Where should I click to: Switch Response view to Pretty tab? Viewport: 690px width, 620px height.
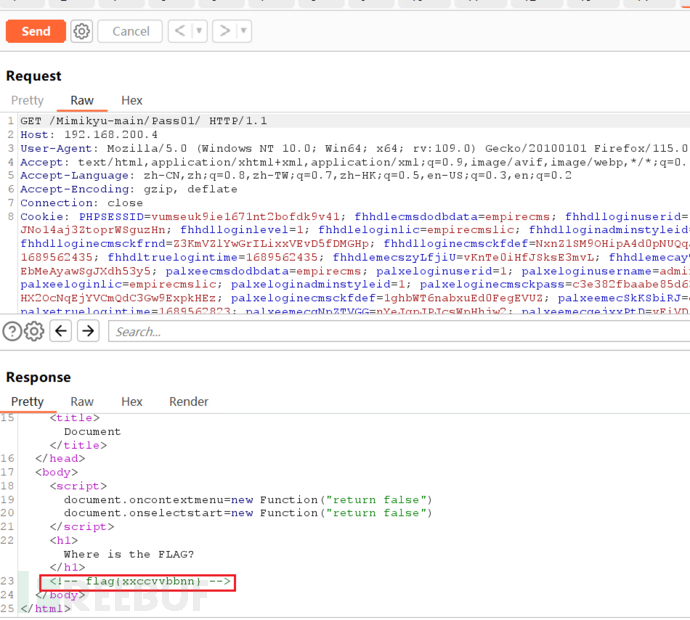tap(27, 401)
